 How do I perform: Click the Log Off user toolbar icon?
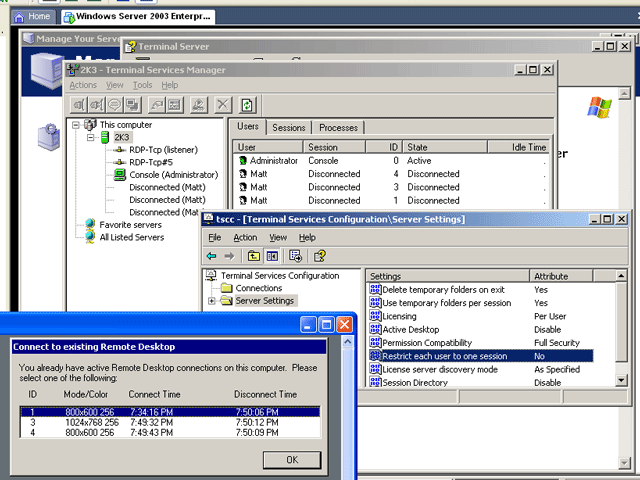click(x=199, y=105)
